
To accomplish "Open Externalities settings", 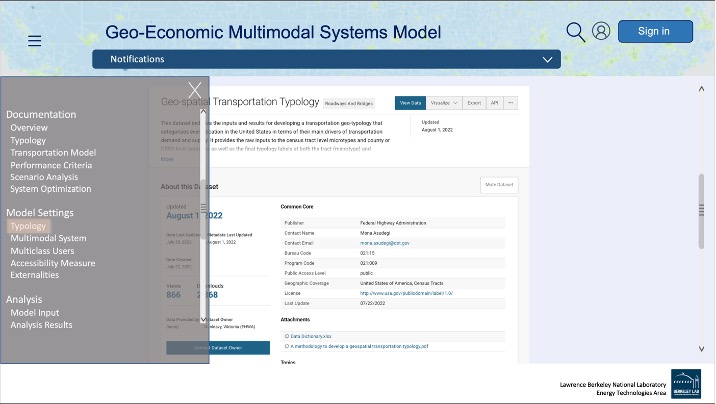I will click(34, 275).
